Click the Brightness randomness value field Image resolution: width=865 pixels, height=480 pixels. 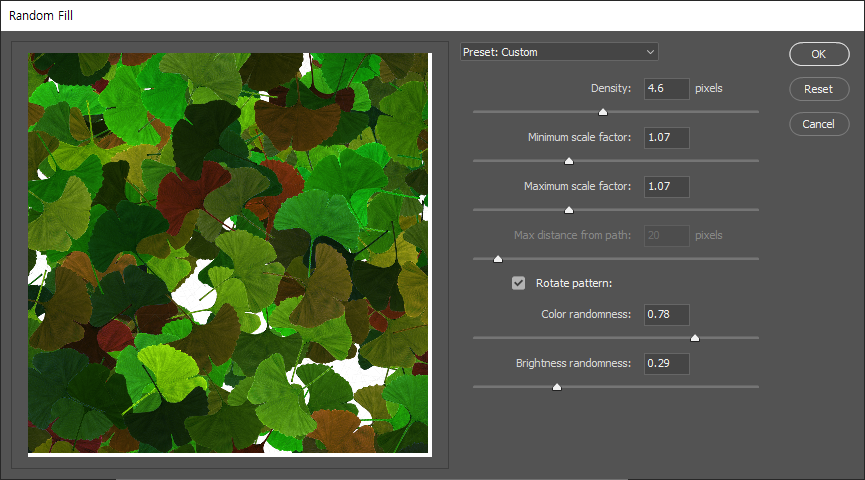pos(666,364)
